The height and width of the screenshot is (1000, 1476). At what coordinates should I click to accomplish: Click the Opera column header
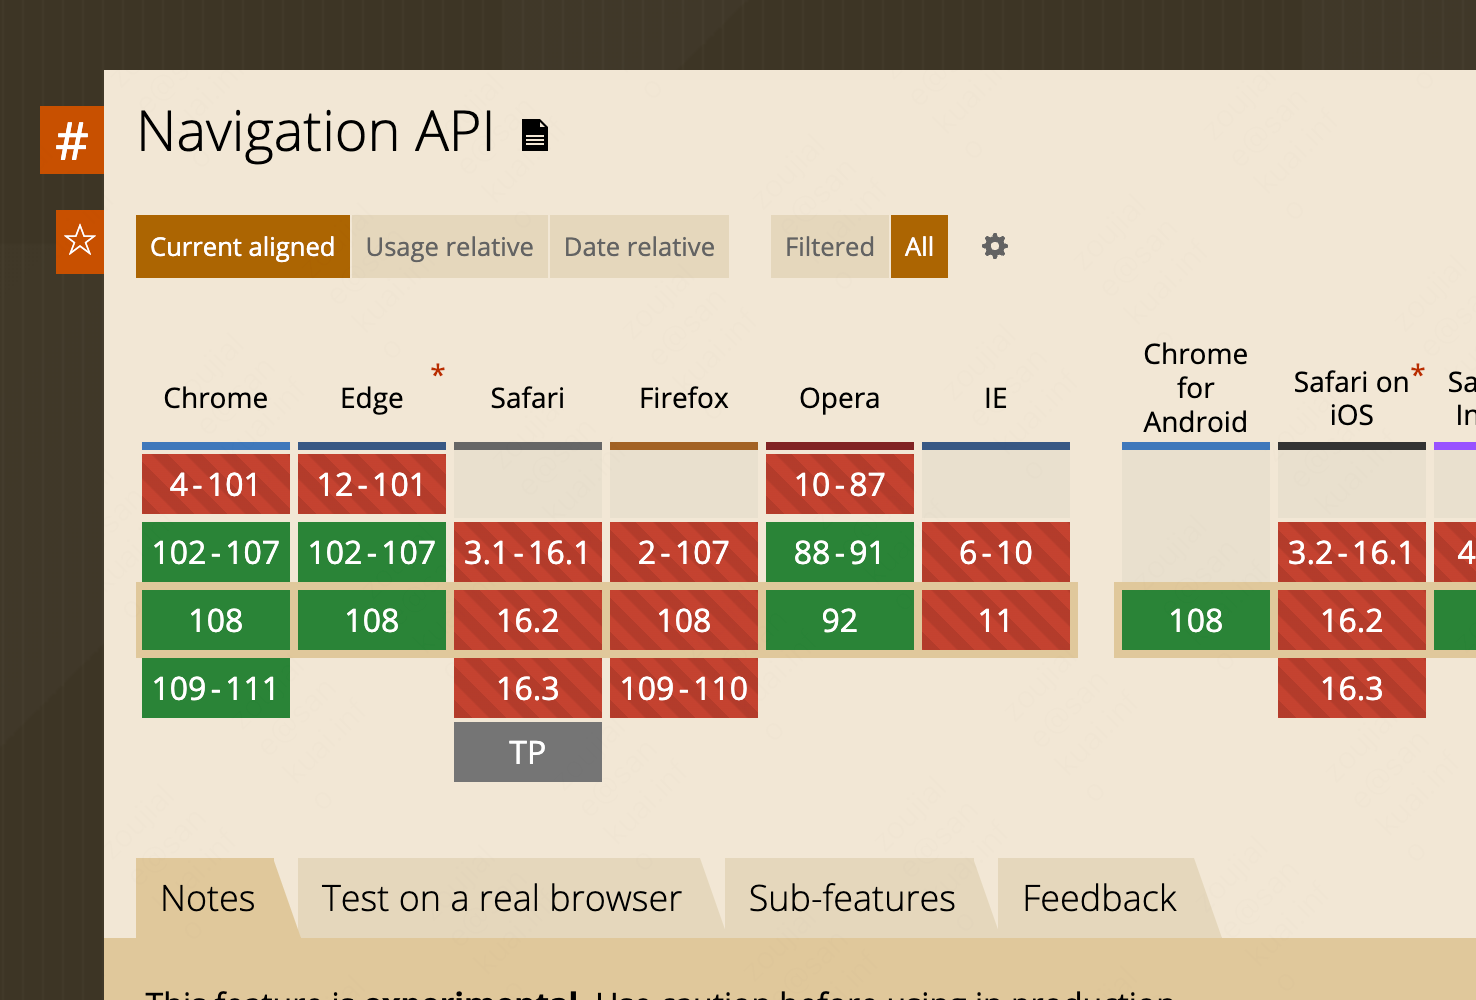[x=840, y=398]
